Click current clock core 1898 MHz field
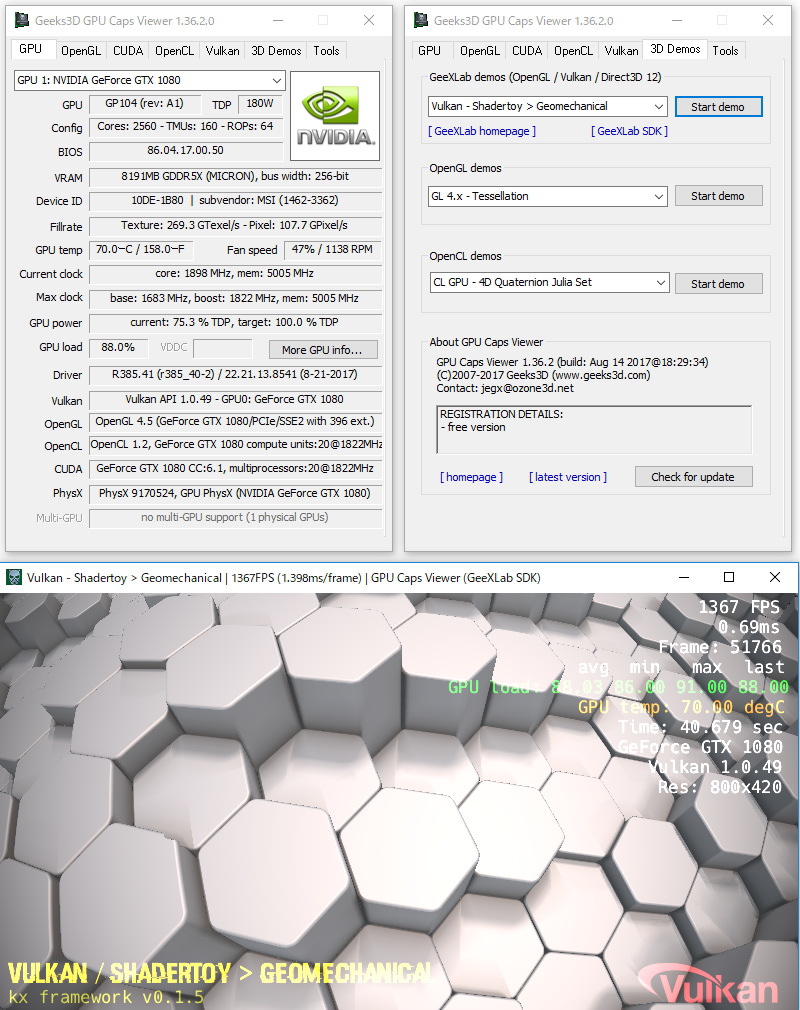Image resolution: width=800 pixels, height=1010 pixels. click(236, 274)
